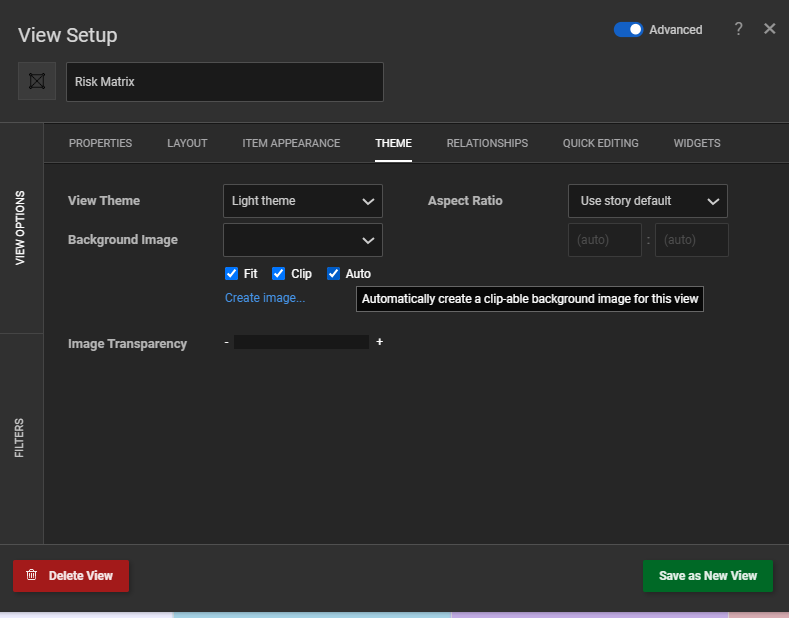Increase image transparency with plus button
The width and height of the screenshot is (789, 618).
point(379,342)
